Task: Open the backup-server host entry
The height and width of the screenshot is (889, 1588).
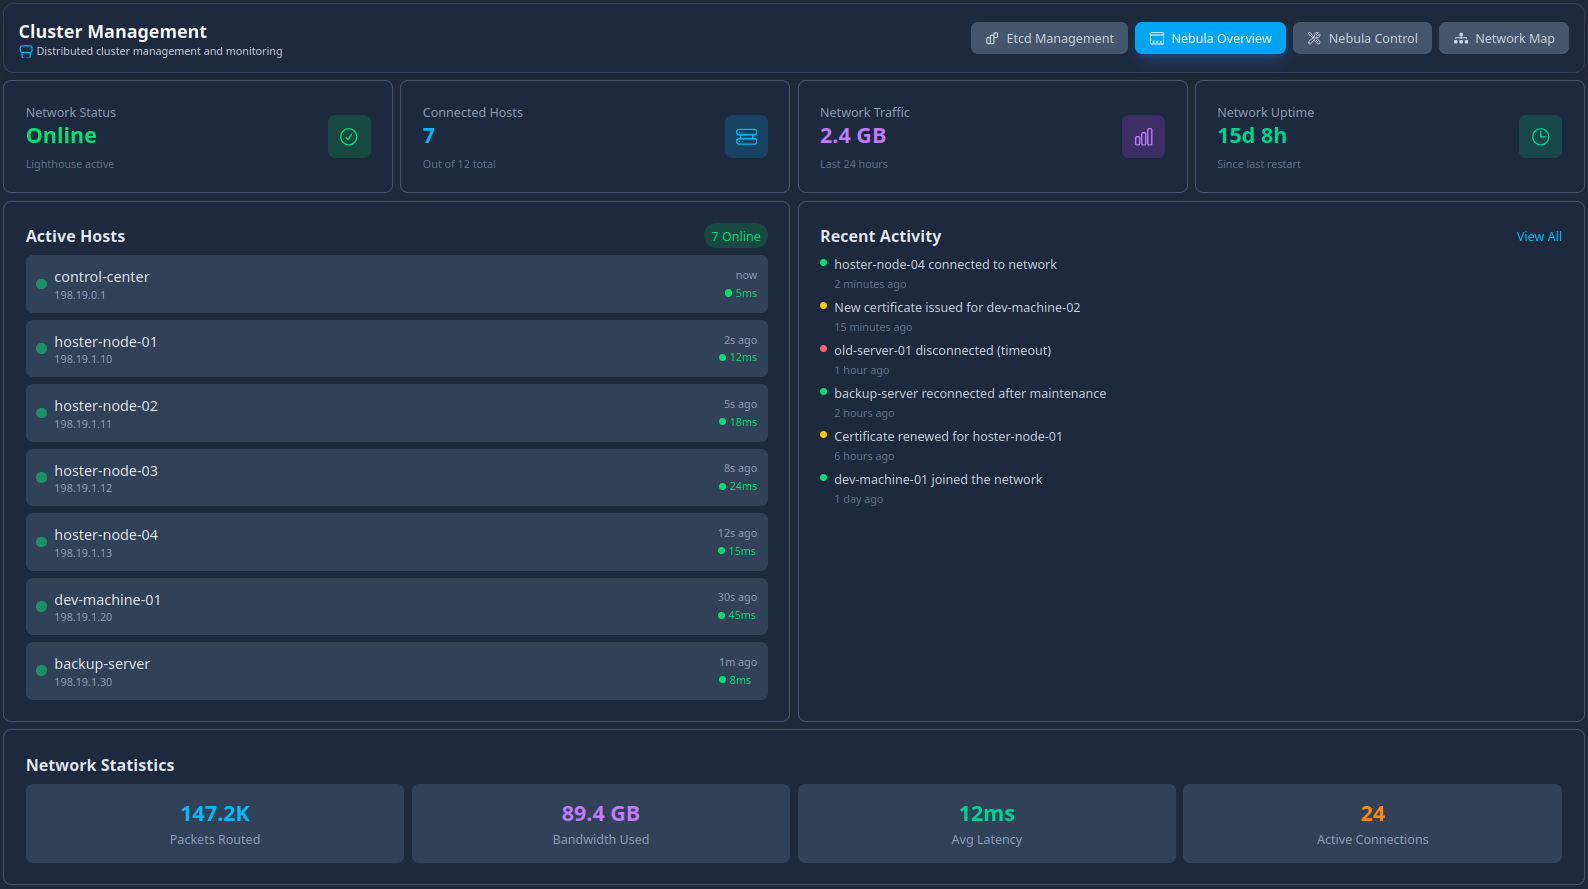Action: (x=396, y=671)
